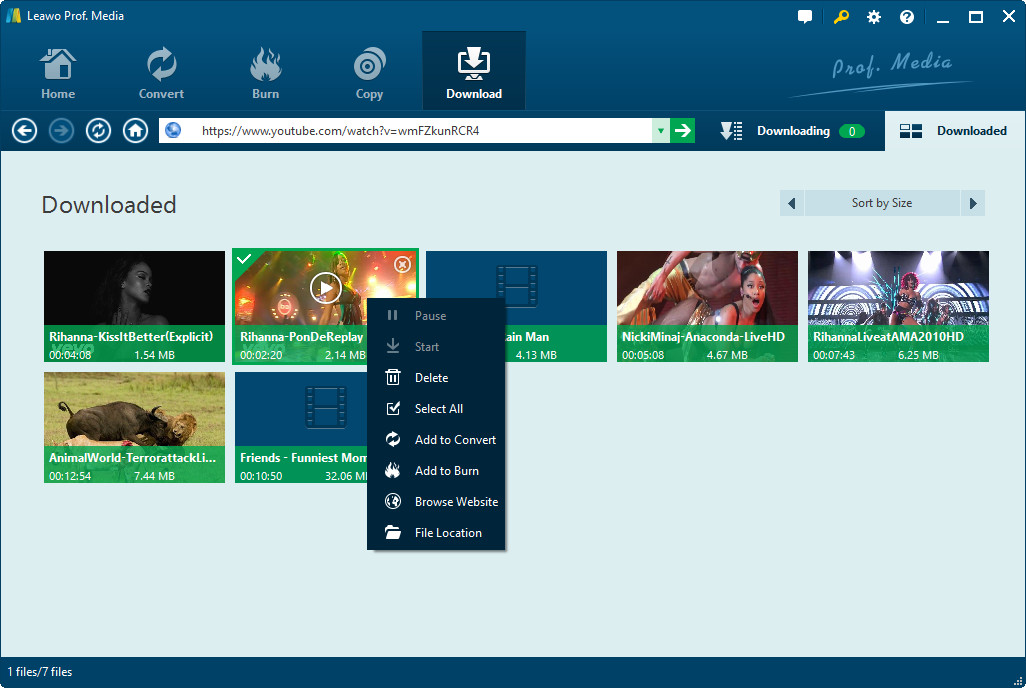This screenshot has width=1026, height=688.
Task: Go to browser home page
Action: pos(135,131)
